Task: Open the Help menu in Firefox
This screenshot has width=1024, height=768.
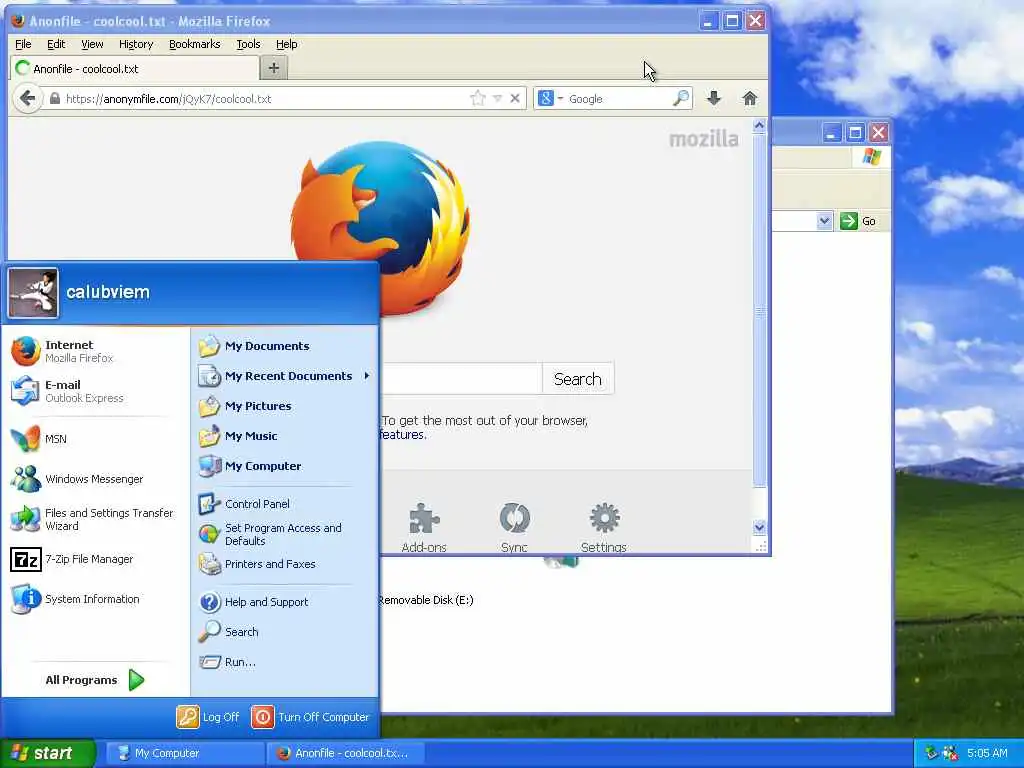Action: (287, 44)
